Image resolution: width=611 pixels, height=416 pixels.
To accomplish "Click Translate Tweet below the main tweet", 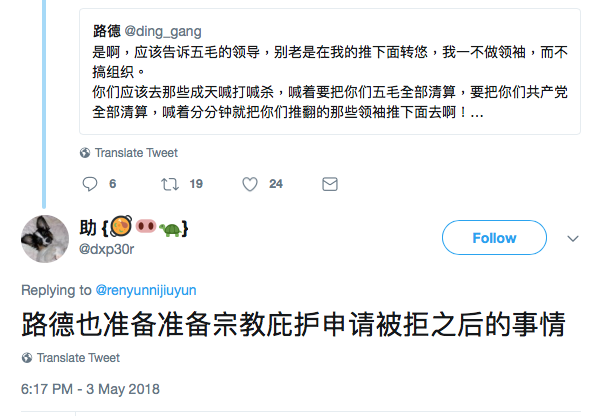I will (78, 357).
